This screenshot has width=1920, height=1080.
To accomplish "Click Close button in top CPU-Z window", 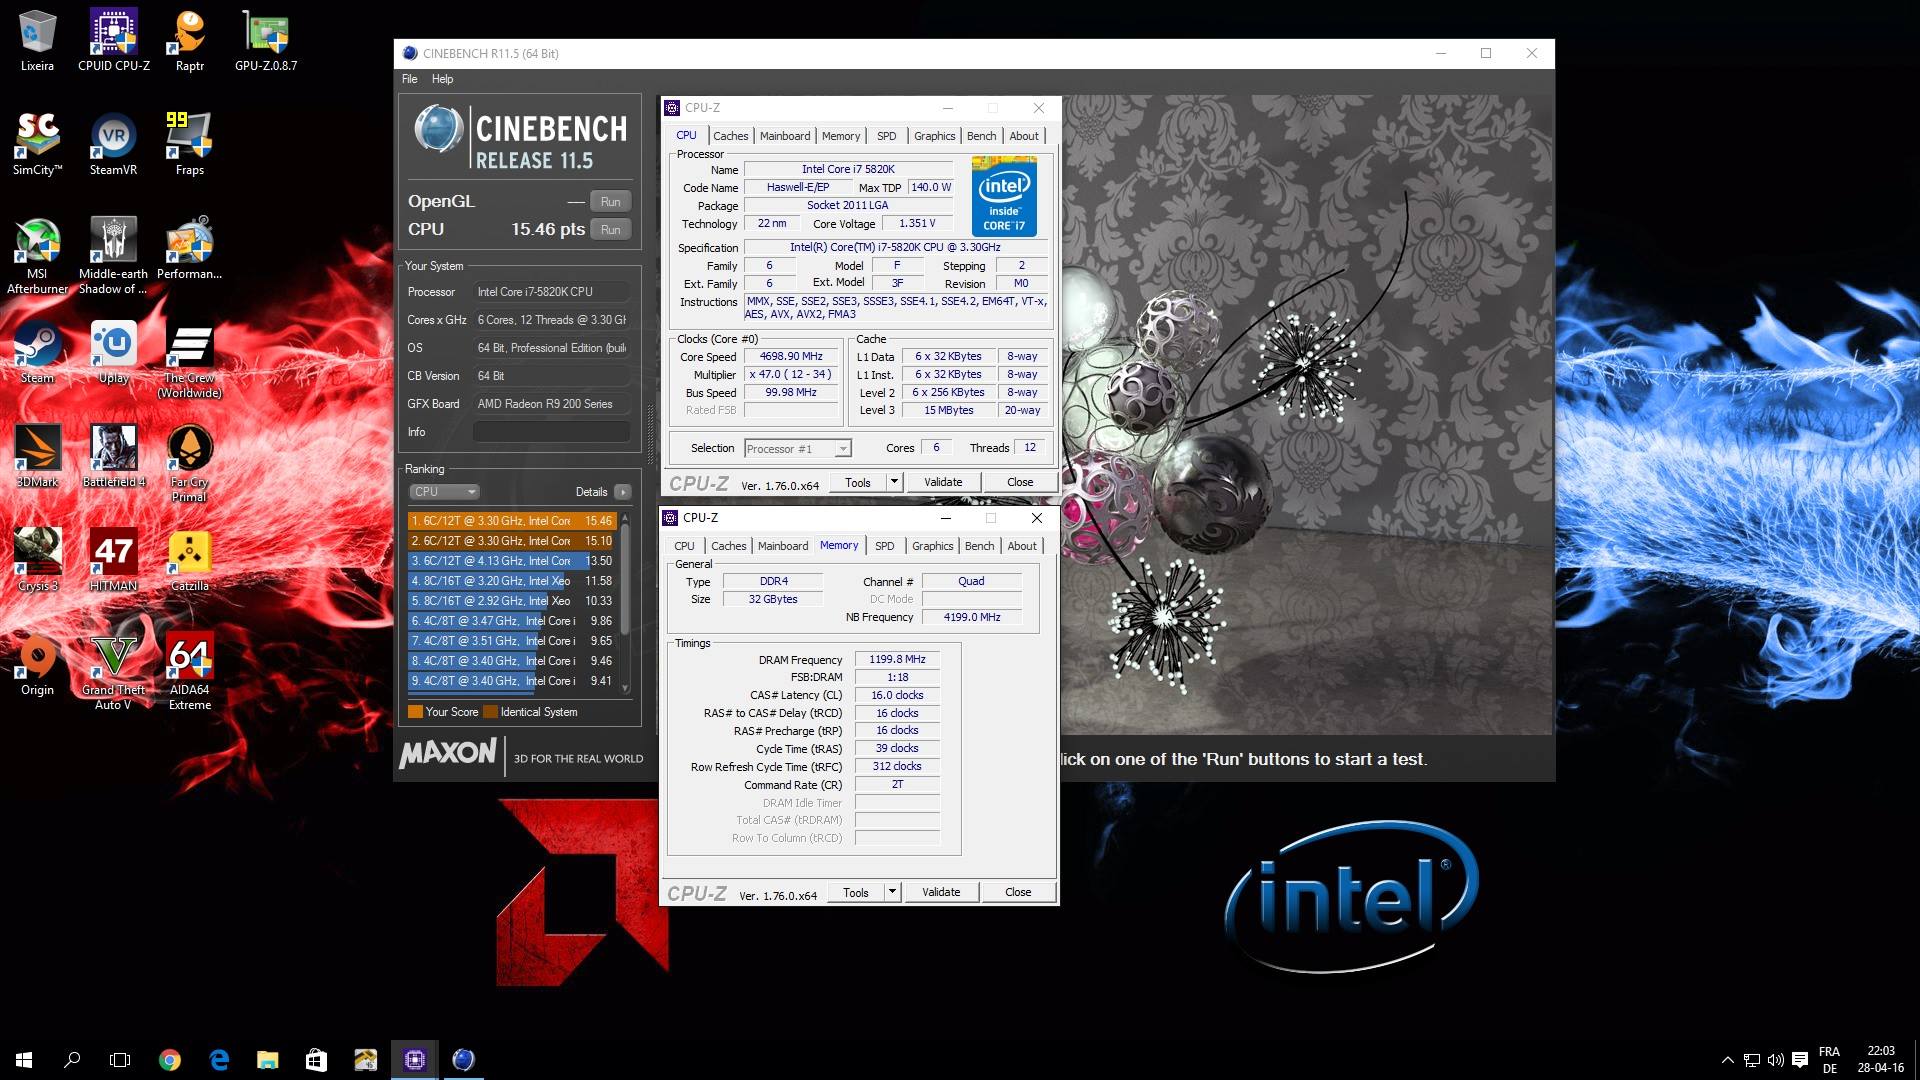I will (x=1020, y=482).
